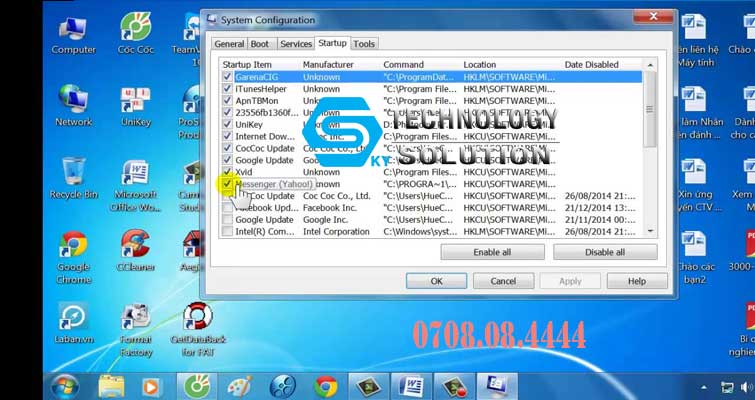Confirm with the OK button
Viewport: 755px width, 400px height.
click(436, 281)
